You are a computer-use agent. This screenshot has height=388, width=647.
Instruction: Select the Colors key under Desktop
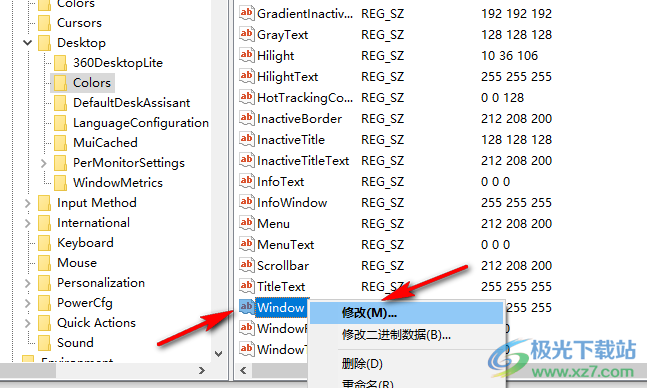pyautogui.click(x=92, y=83)
